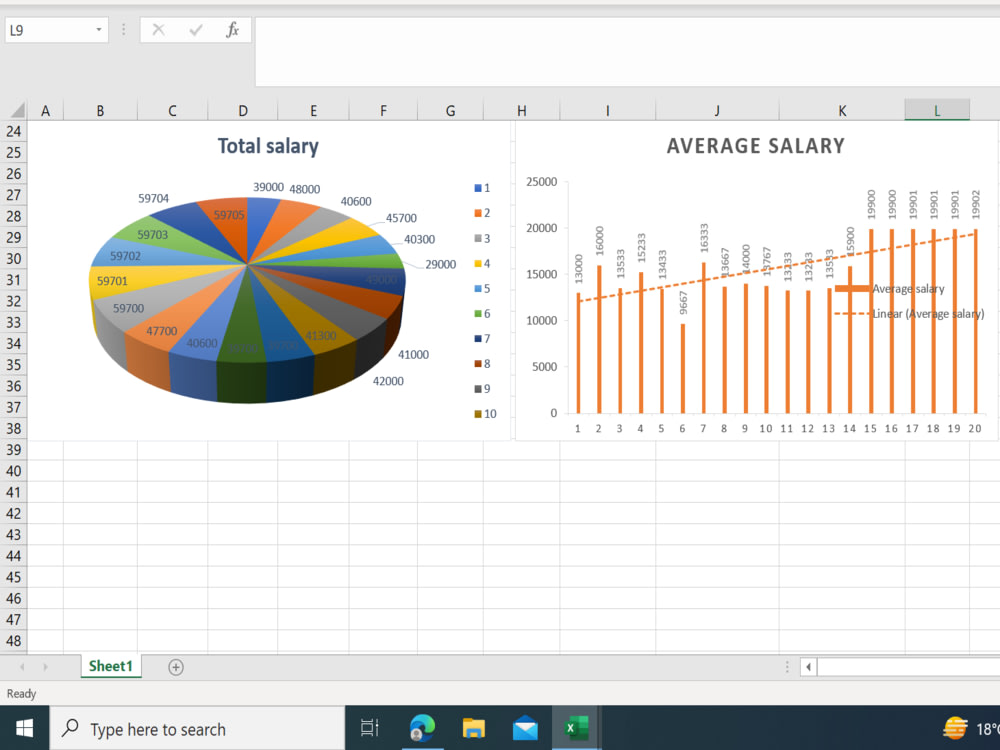
Task: Add a new sheet with plus button
Action: [x=175, y=667]
